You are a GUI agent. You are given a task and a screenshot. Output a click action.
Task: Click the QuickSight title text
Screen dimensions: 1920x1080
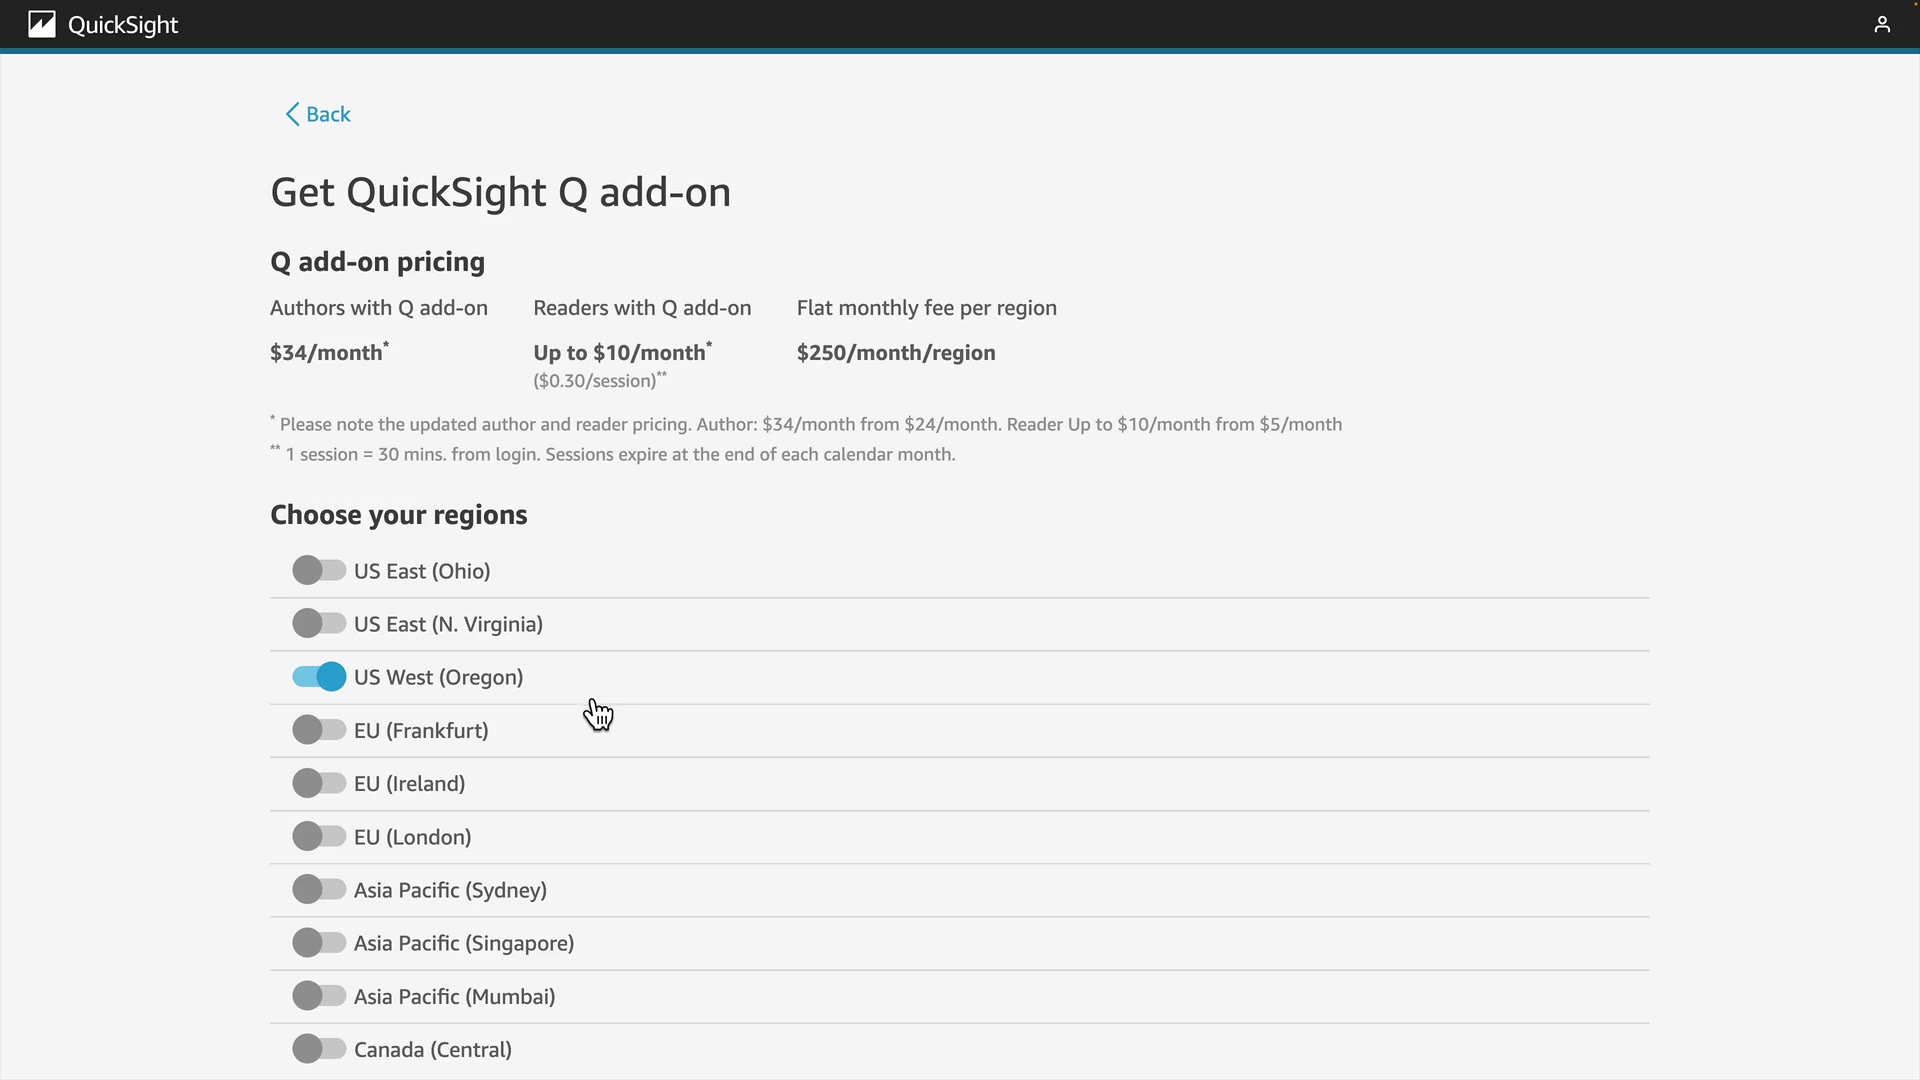click(x=123, y=25)
